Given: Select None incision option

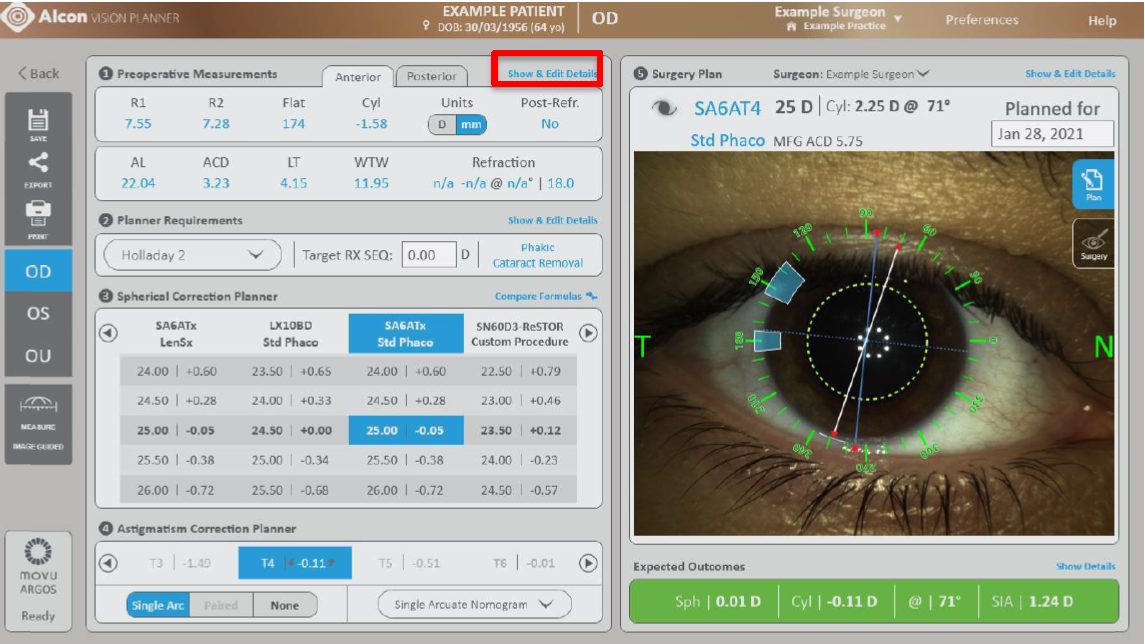Looking at the screenshot, I should [285, 605].
